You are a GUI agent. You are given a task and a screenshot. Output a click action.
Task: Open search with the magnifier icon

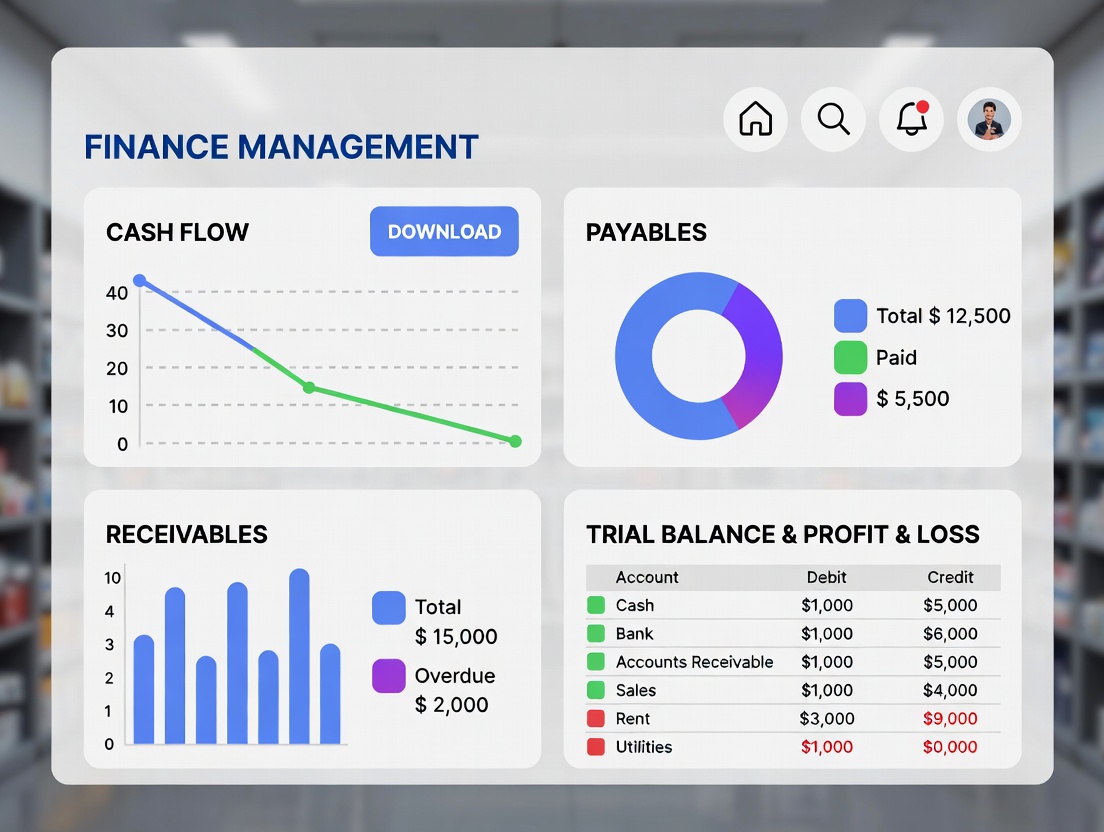[833, 120]
